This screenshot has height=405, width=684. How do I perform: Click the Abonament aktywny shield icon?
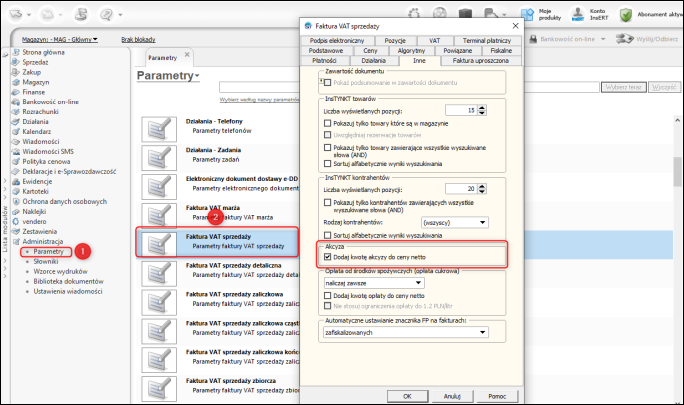click(626, 14)
